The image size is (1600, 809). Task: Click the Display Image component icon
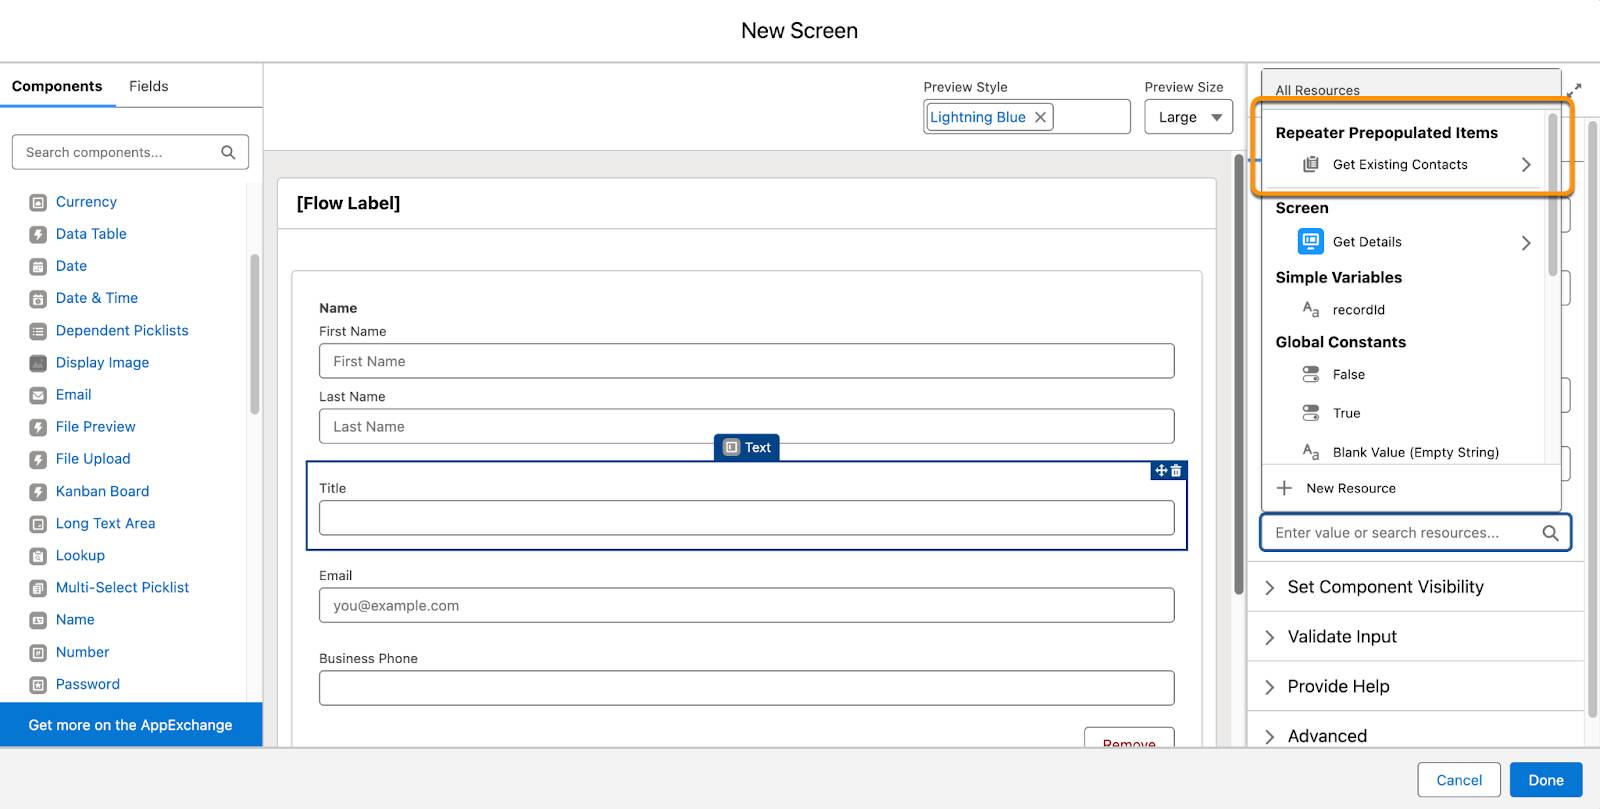[x=38, y=363]
